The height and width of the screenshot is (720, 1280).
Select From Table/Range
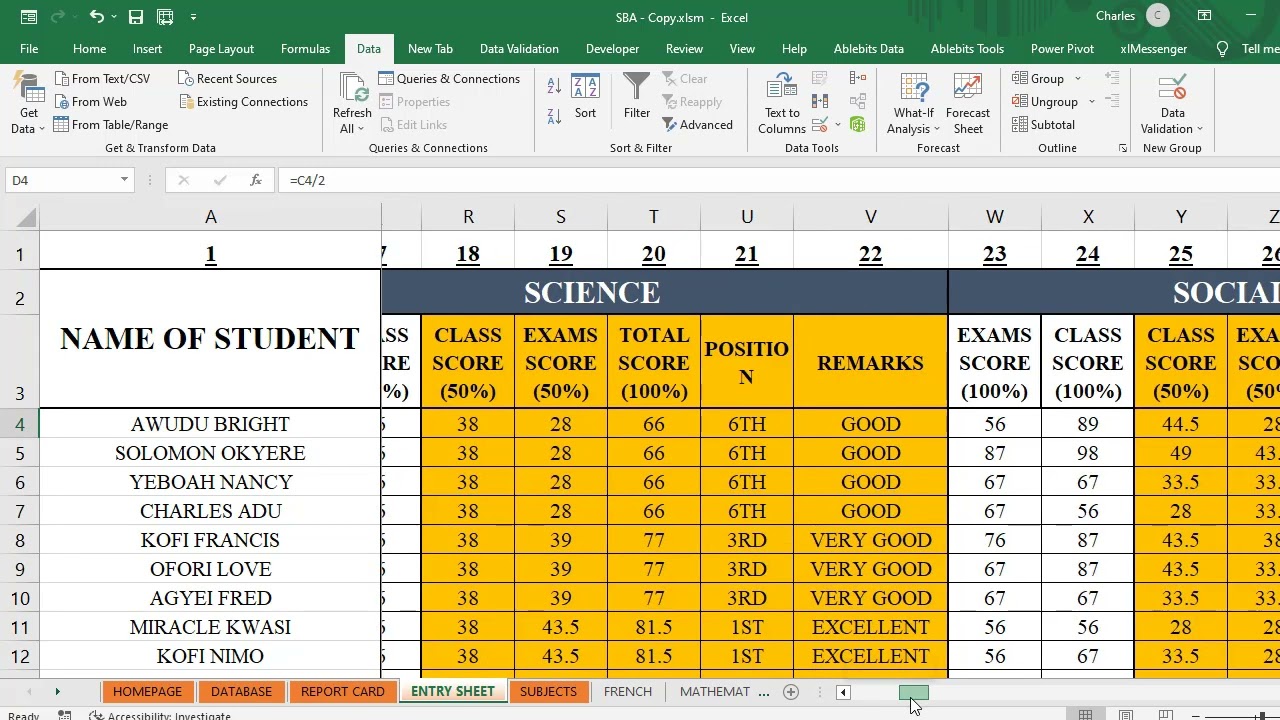coord(110,124)
